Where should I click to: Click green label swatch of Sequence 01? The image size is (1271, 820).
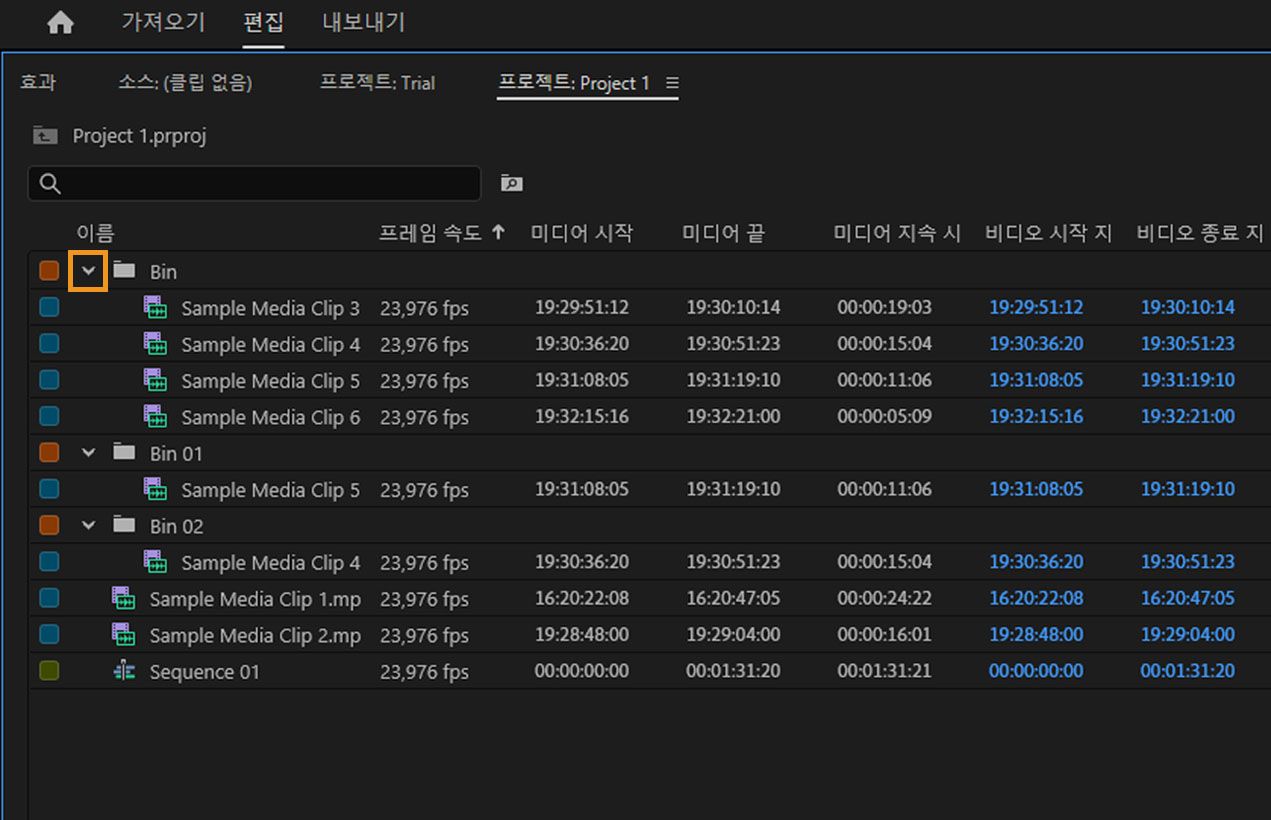[x=49, y=671]
